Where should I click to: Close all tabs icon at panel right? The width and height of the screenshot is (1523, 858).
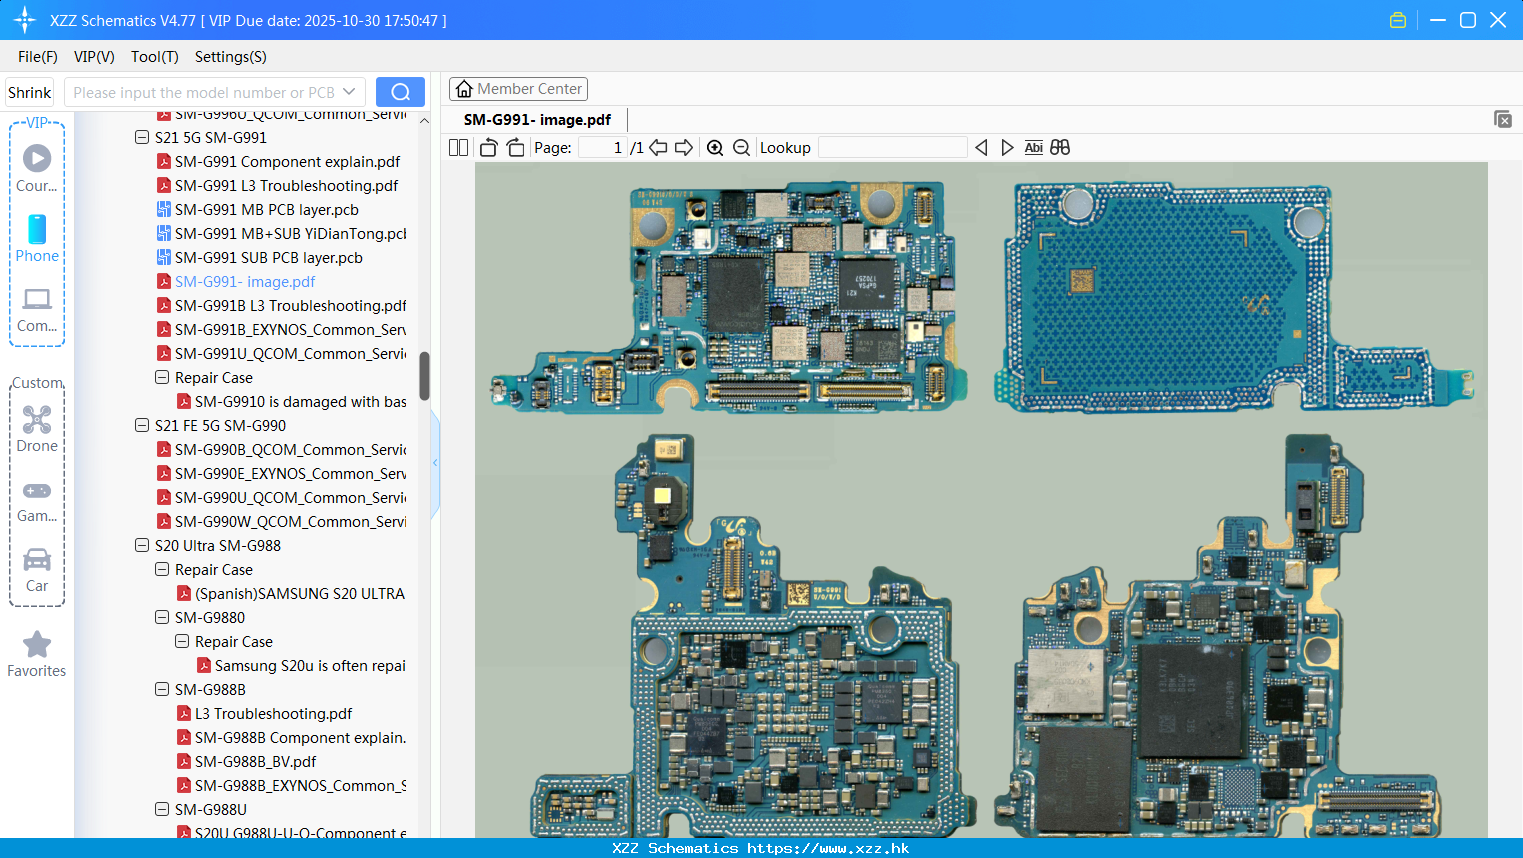[x=1502, y=119]
